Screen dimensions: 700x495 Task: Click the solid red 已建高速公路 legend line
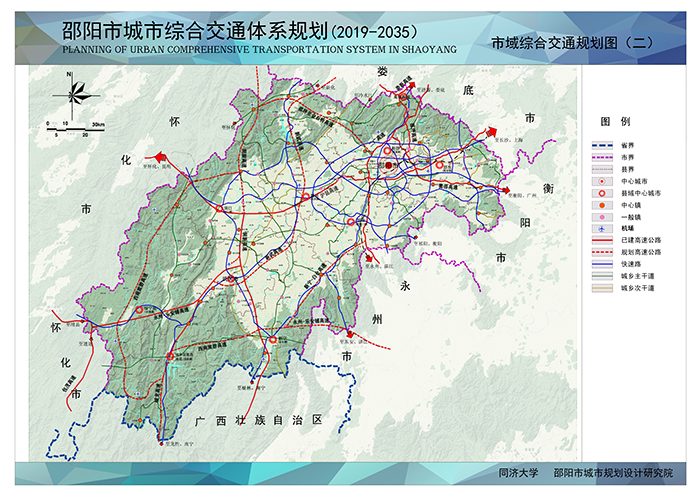(600, 241)
